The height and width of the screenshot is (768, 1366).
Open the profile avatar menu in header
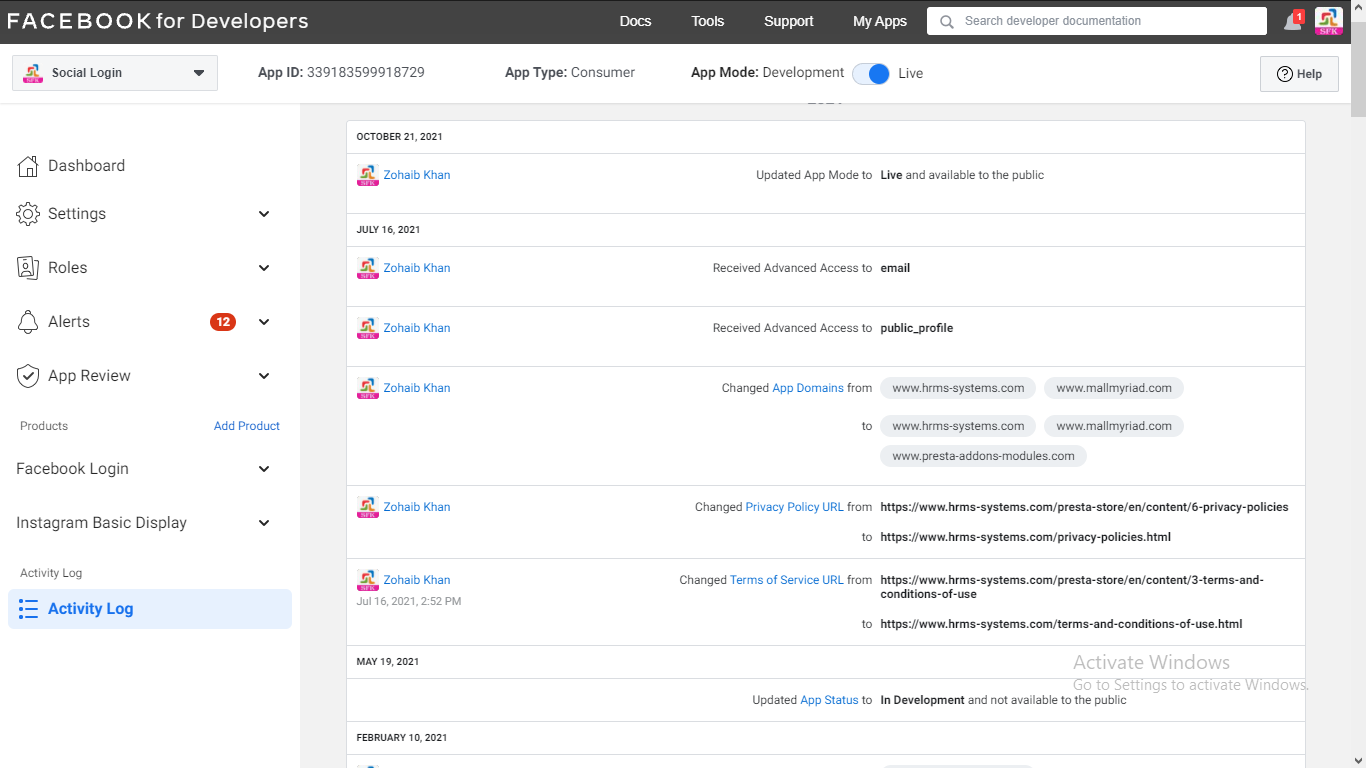[1329, 21]
